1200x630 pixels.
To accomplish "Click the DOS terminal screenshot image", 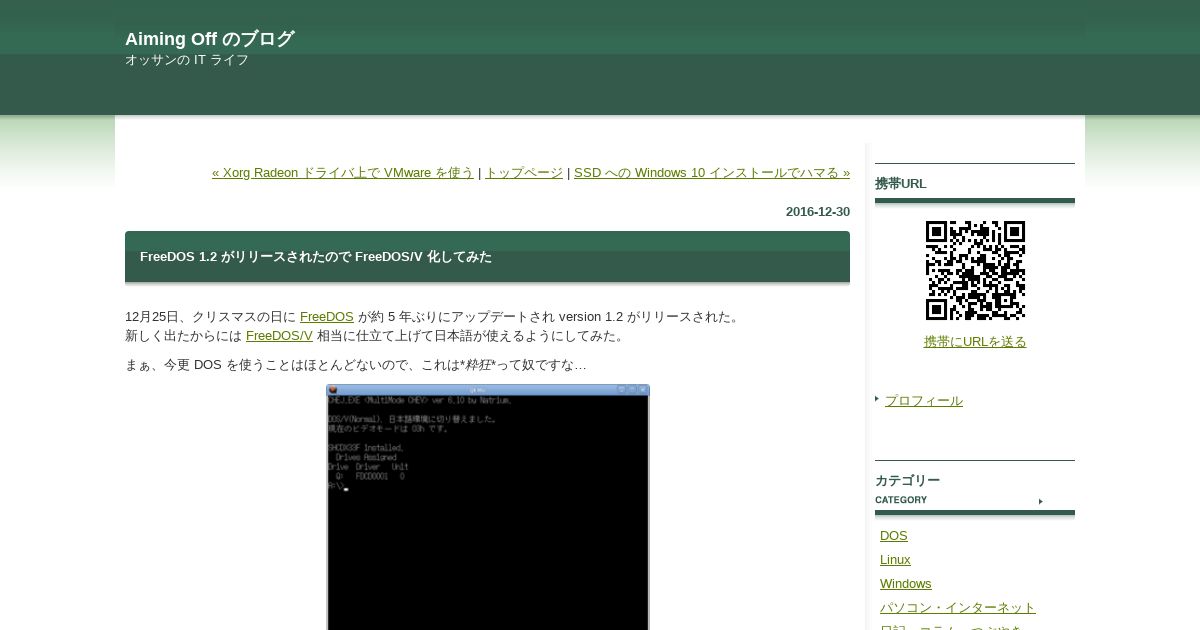I will coord(488,507).
